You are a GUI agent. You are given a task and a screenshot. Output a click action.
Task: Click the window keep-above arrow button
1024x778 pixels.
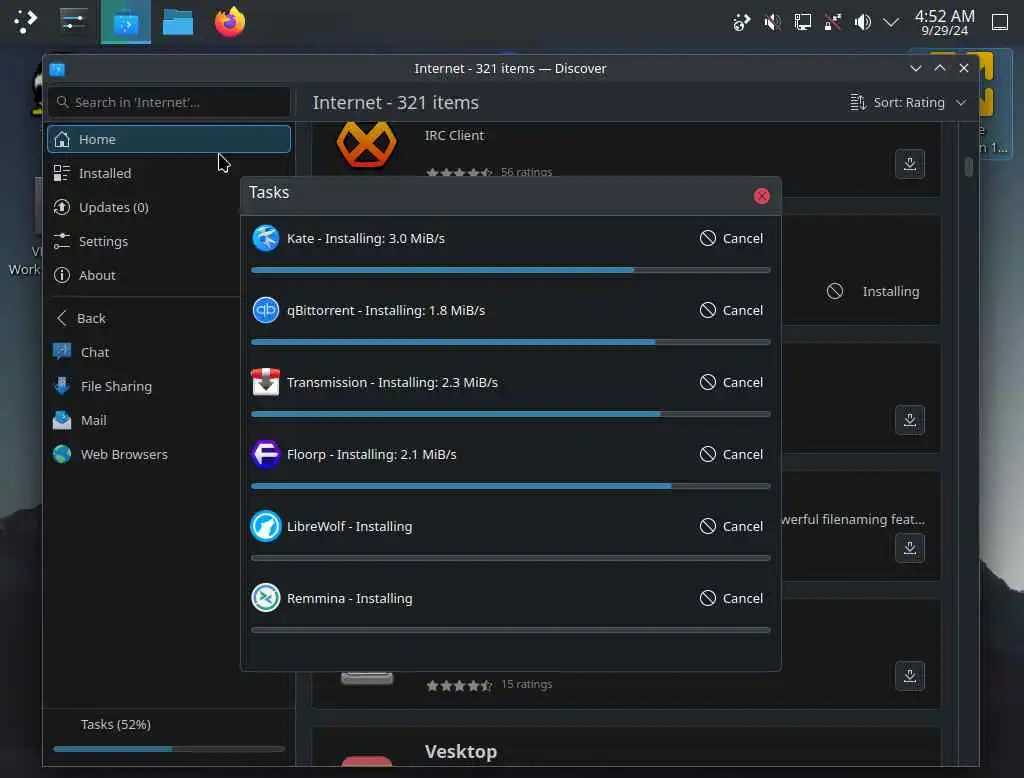[940, 68]
